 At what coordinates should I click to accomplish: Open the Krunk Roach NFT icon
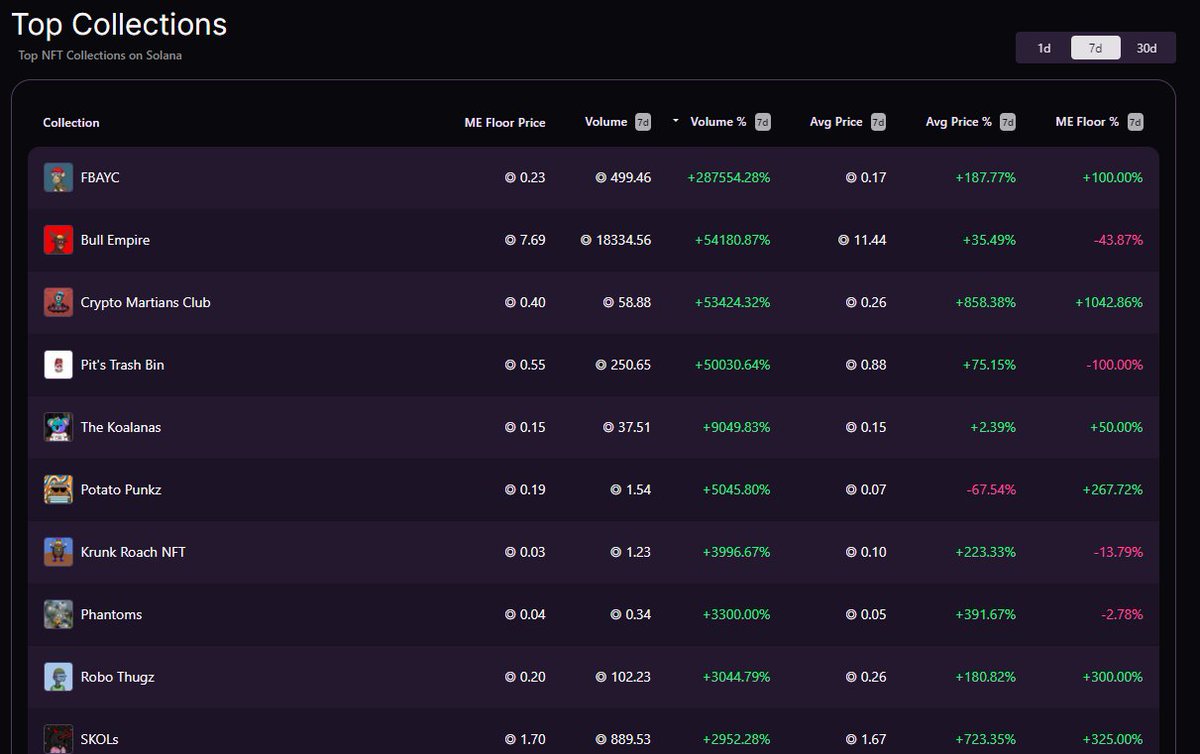tap(58, 552)
